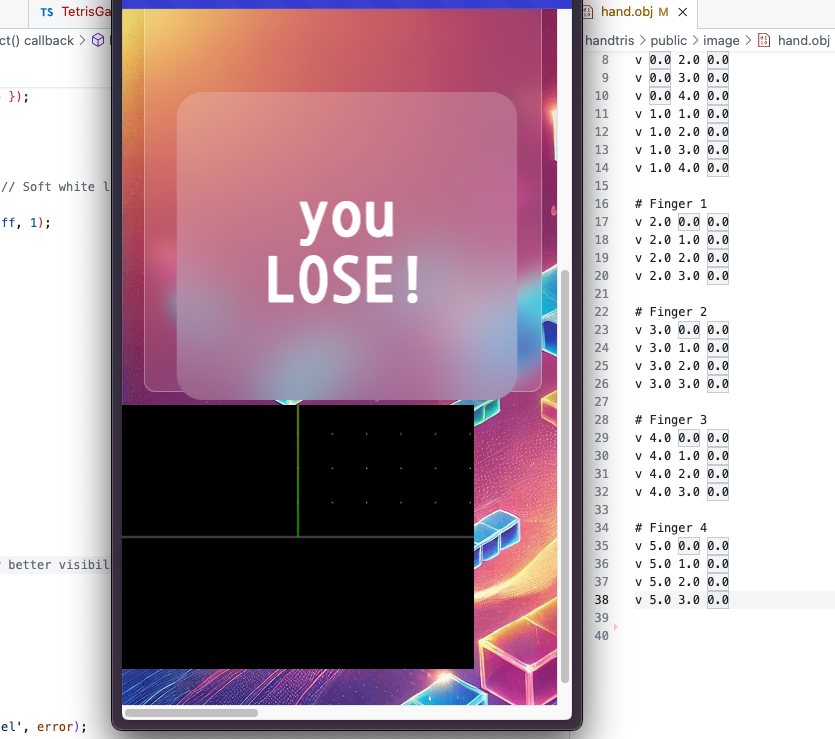The height and width of the screenshot is (739, 835).
Task: Click the 'v 2.0 3.0 0.0' line
Action: tap(682, 276)
